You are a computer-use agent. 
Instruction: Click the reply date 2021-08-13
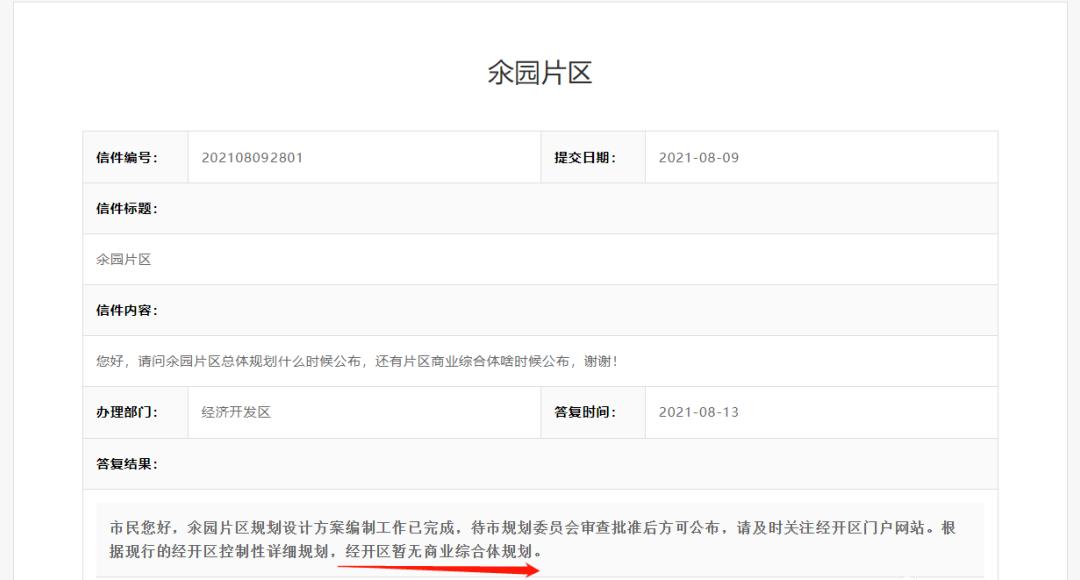click(x=700, y=412)
